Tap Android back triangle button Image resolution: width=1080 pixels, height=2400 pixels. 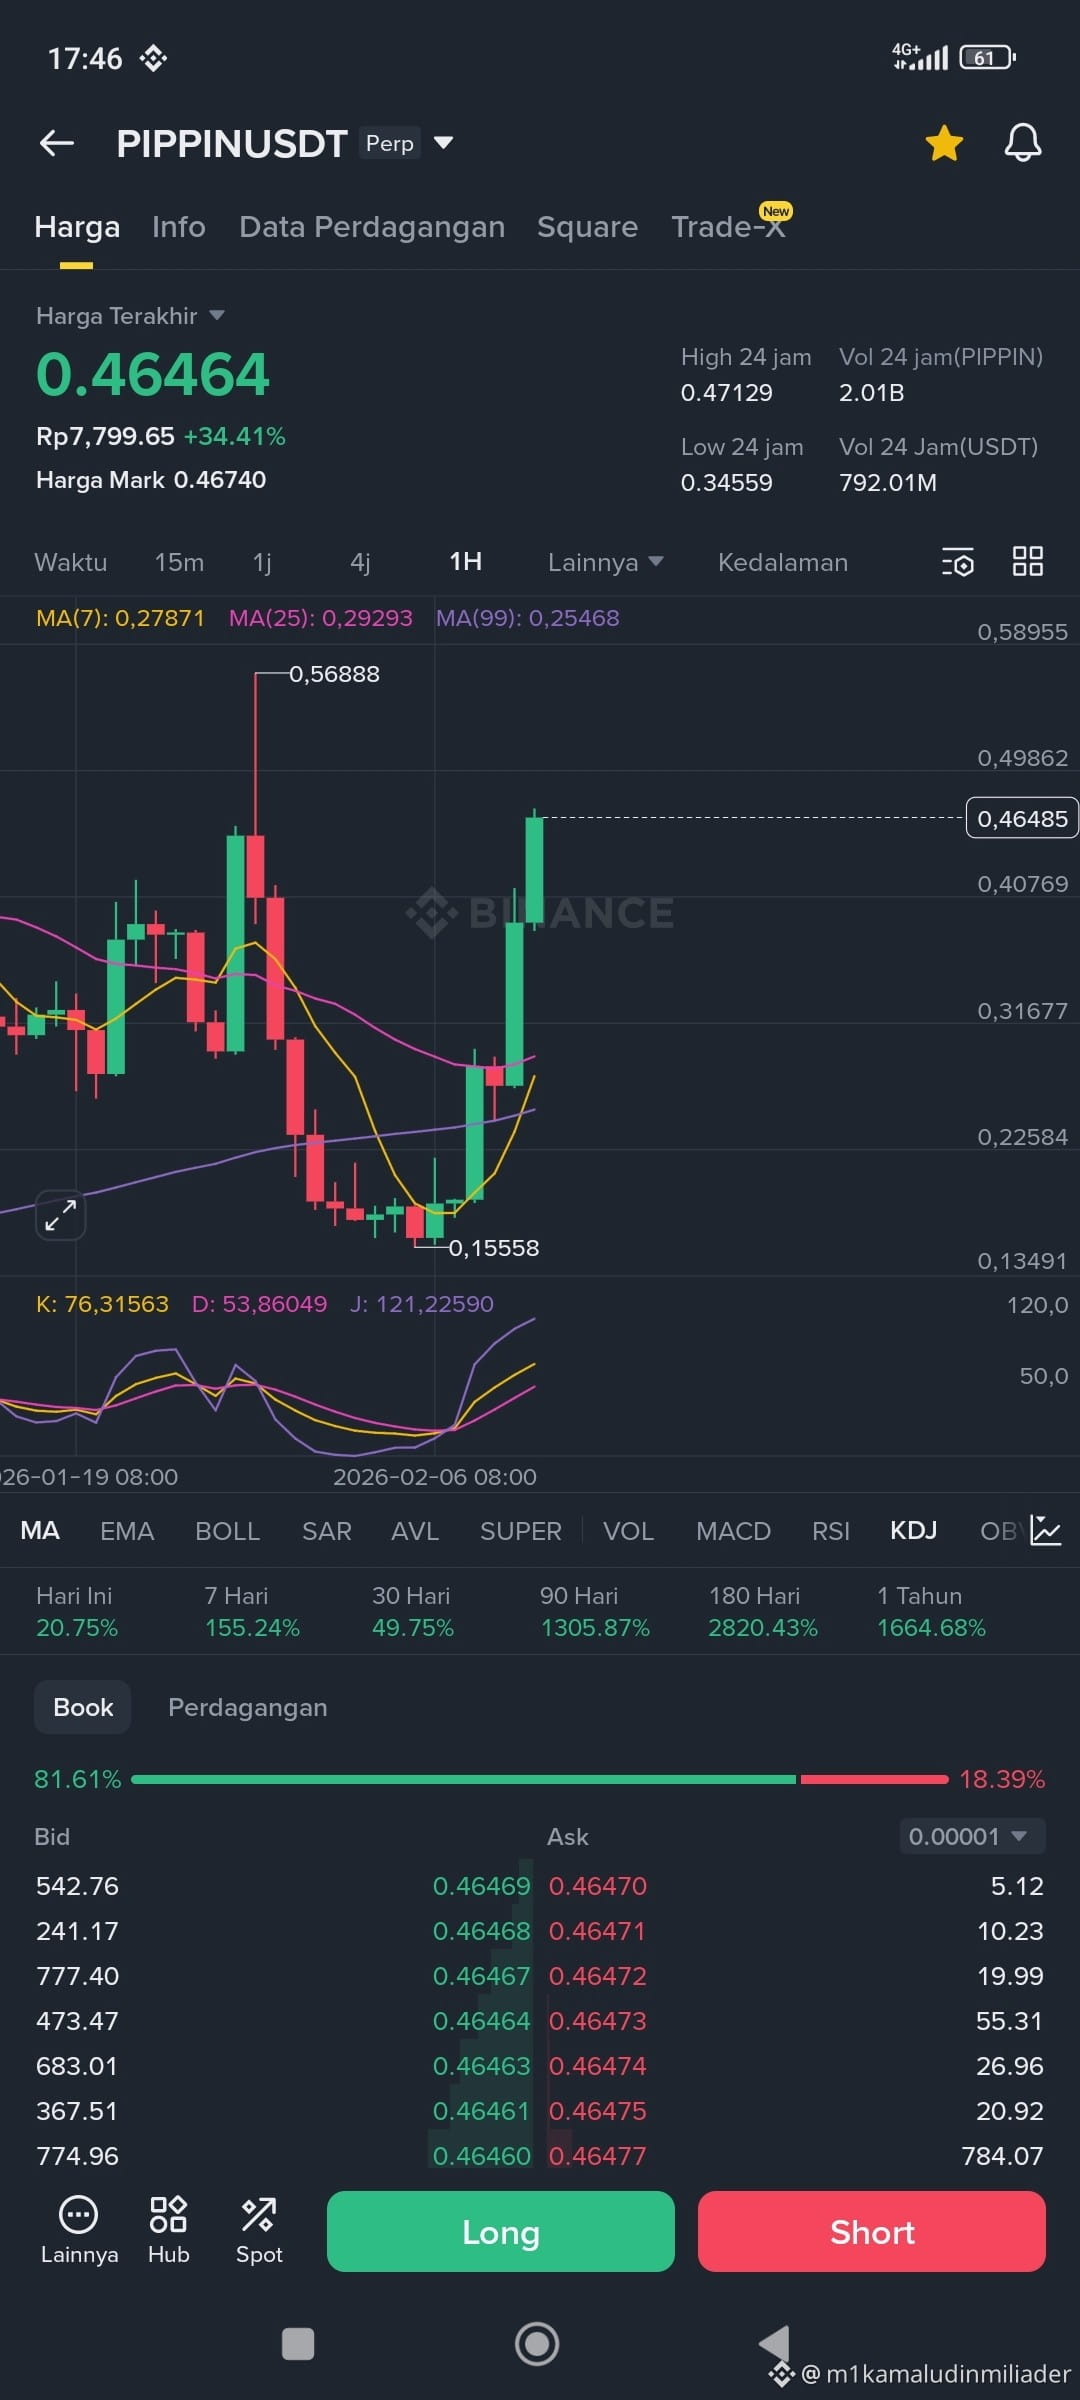tap(774, 2343)
